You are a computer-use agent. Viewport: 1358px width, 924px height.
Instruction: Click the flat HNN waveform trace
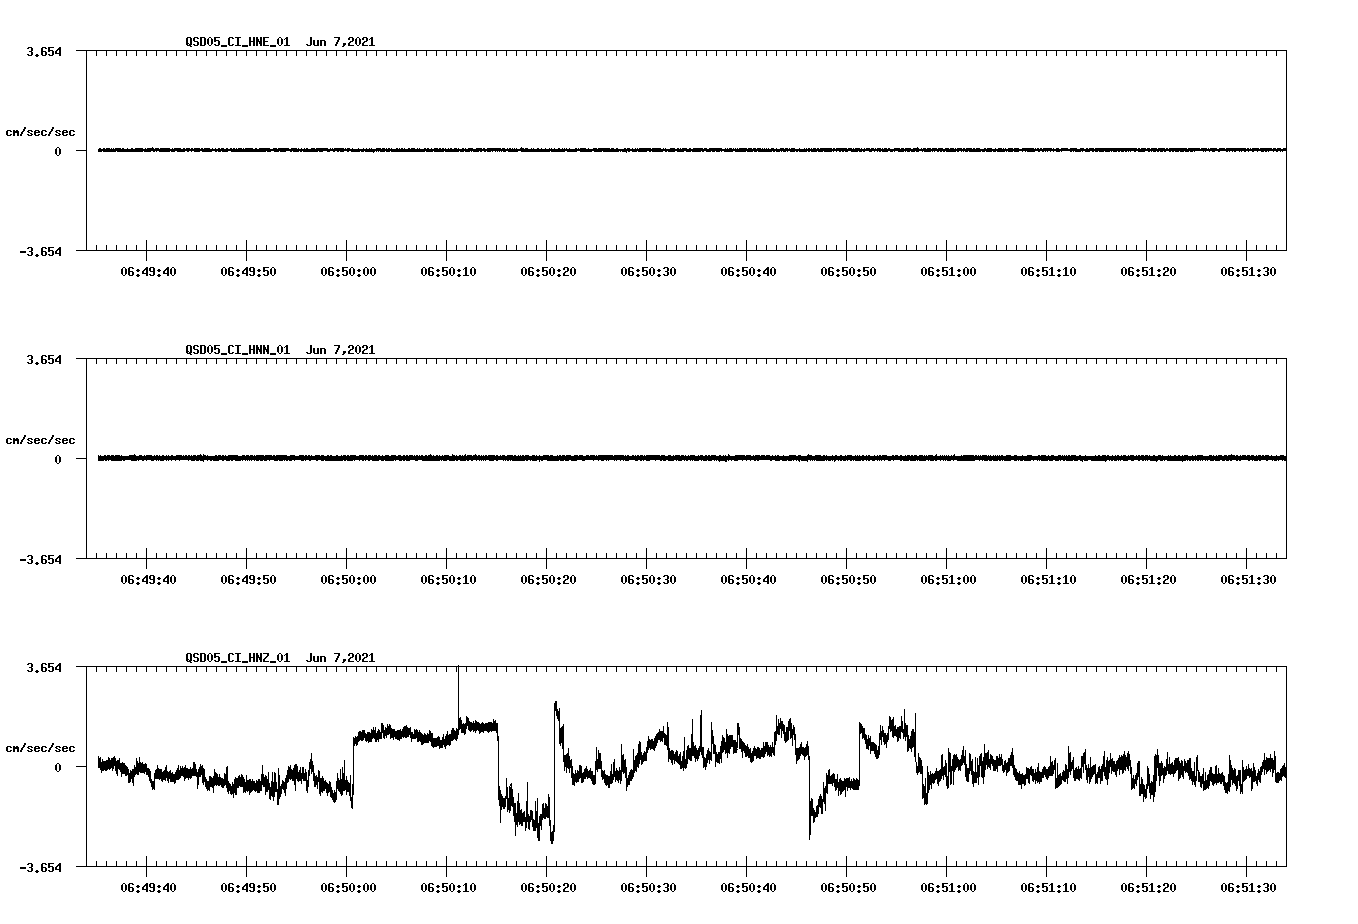(692, 458)
